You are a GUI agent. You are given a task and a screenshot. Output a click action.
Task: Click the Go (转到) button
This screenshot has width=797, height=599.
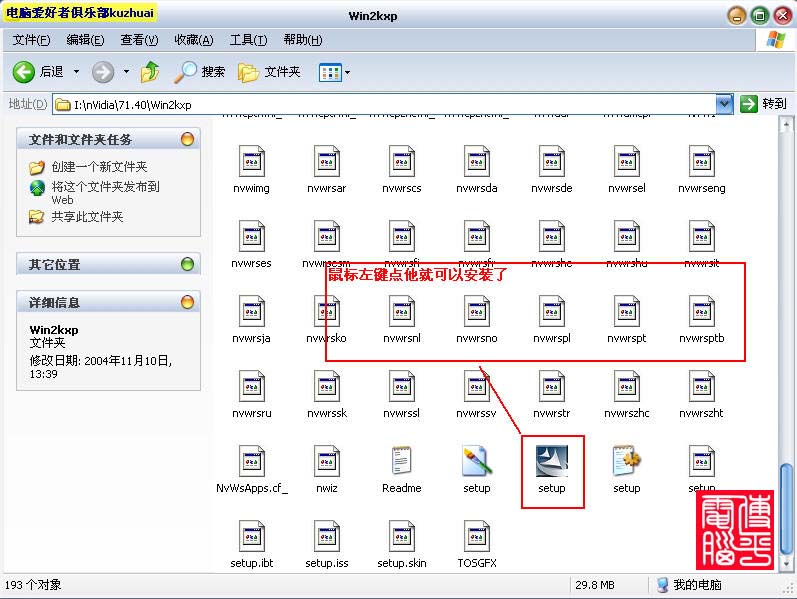pyautogui.click(x=763, y=104)
